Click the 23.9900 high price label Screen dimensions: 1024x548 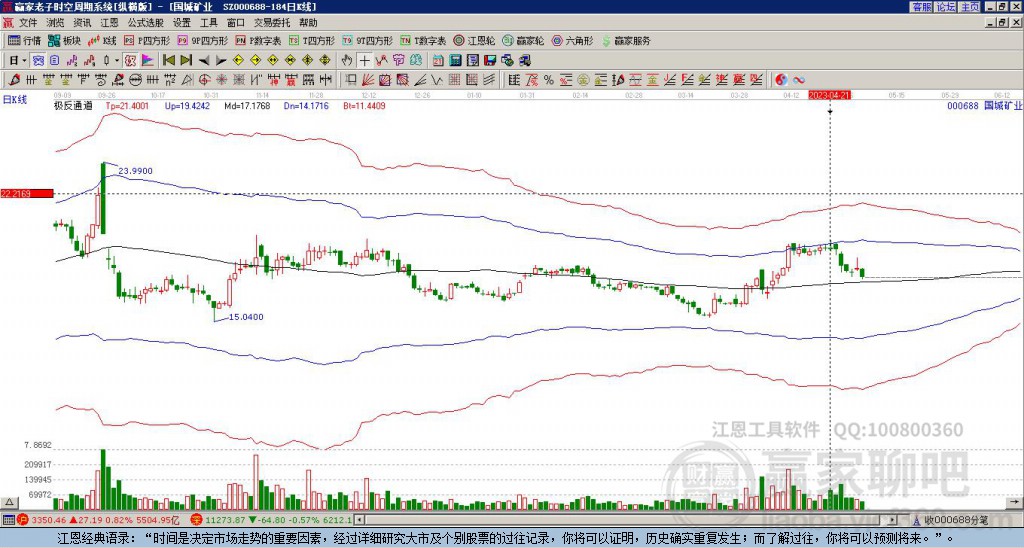pos(135,171)
